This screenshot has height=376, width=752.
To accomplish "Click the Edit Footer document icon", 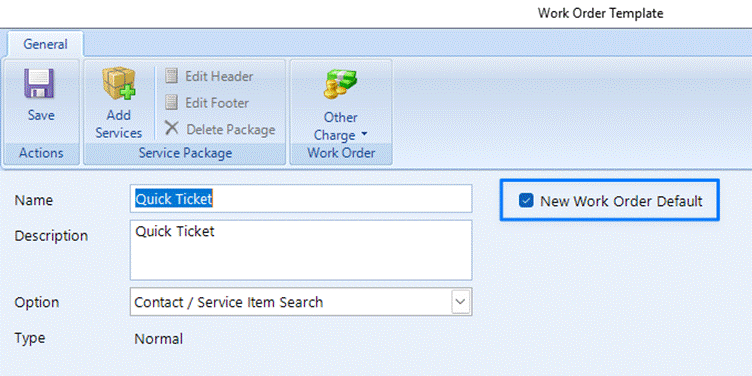I will point(171,102).
